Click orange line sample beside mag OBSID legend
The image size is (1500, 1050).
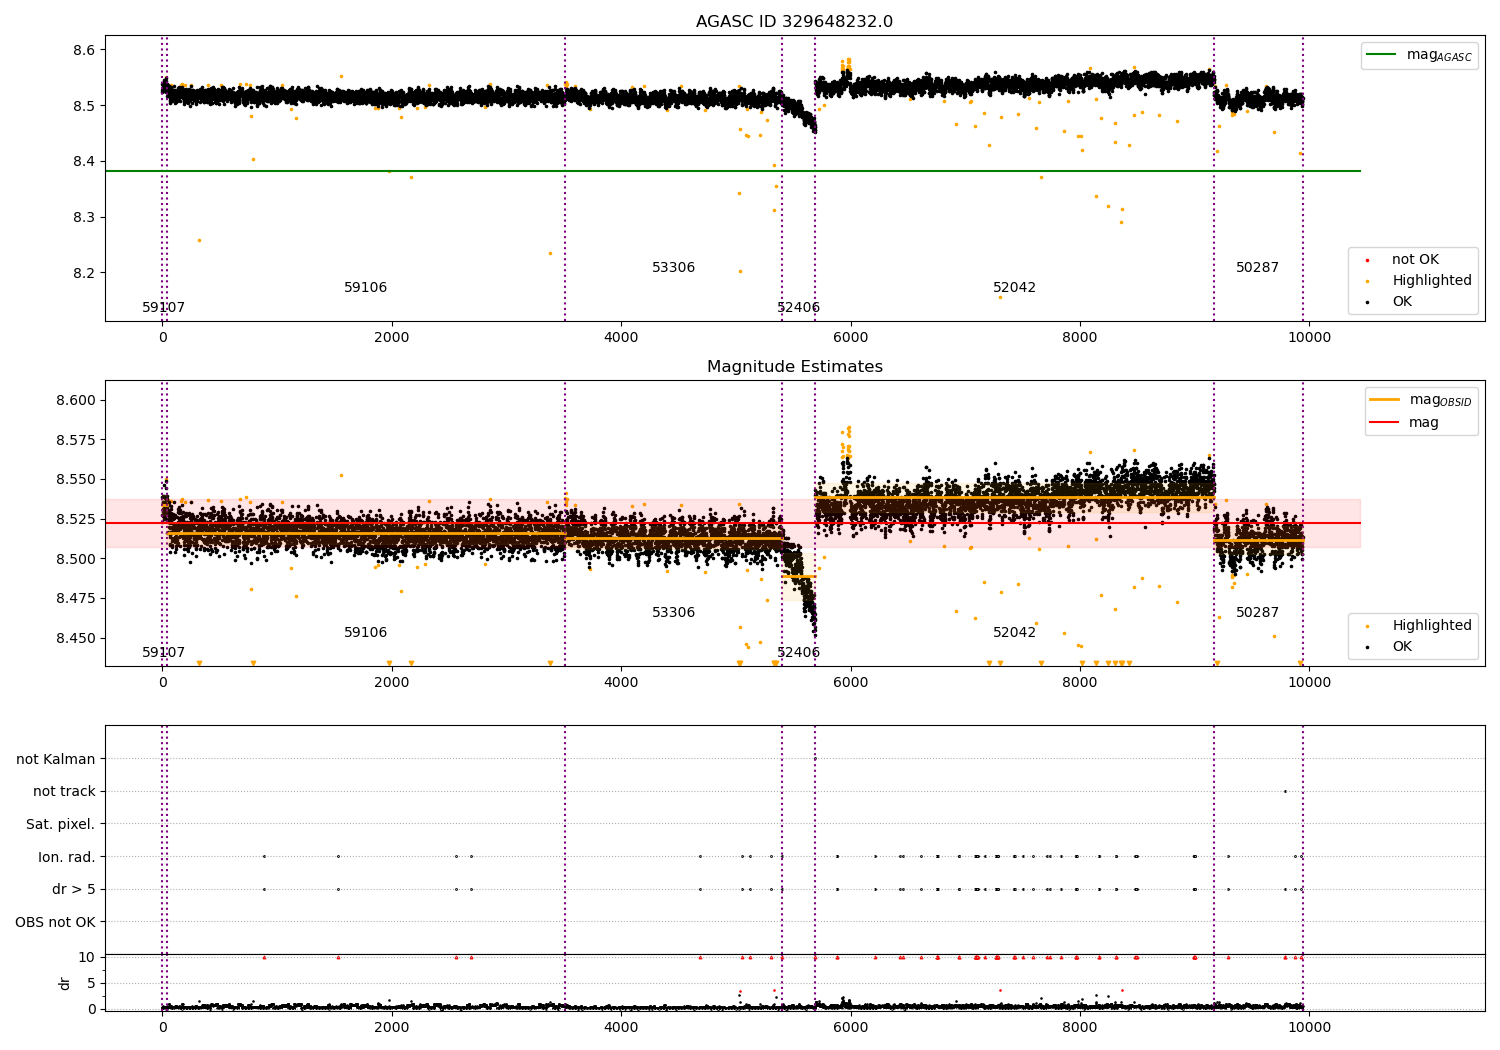[1385, 400]
